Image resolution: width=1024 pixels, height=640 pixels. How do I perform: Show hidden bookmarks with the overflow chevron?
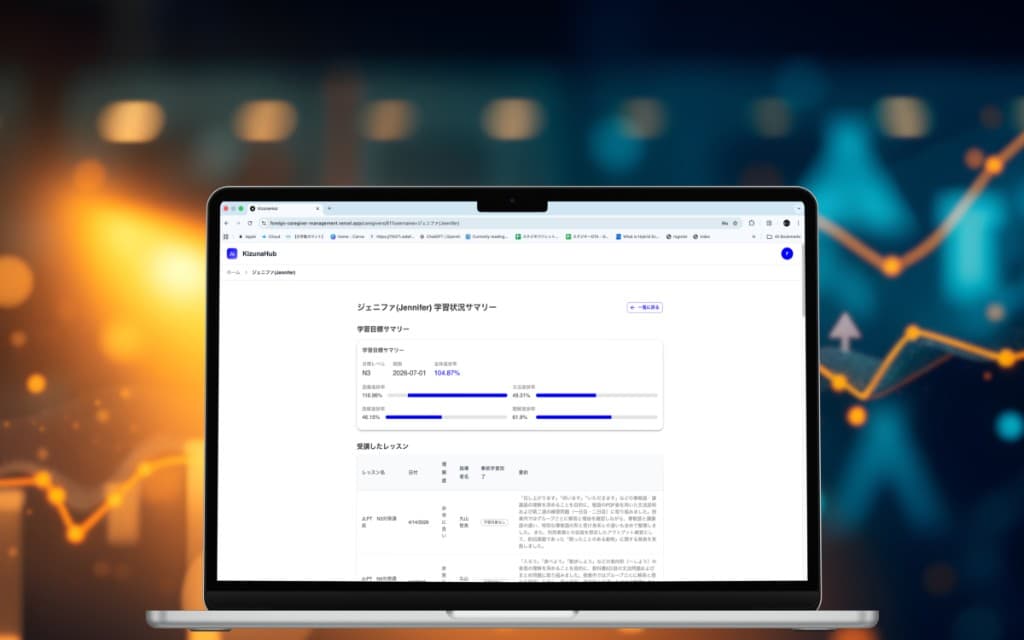point(754,236)
